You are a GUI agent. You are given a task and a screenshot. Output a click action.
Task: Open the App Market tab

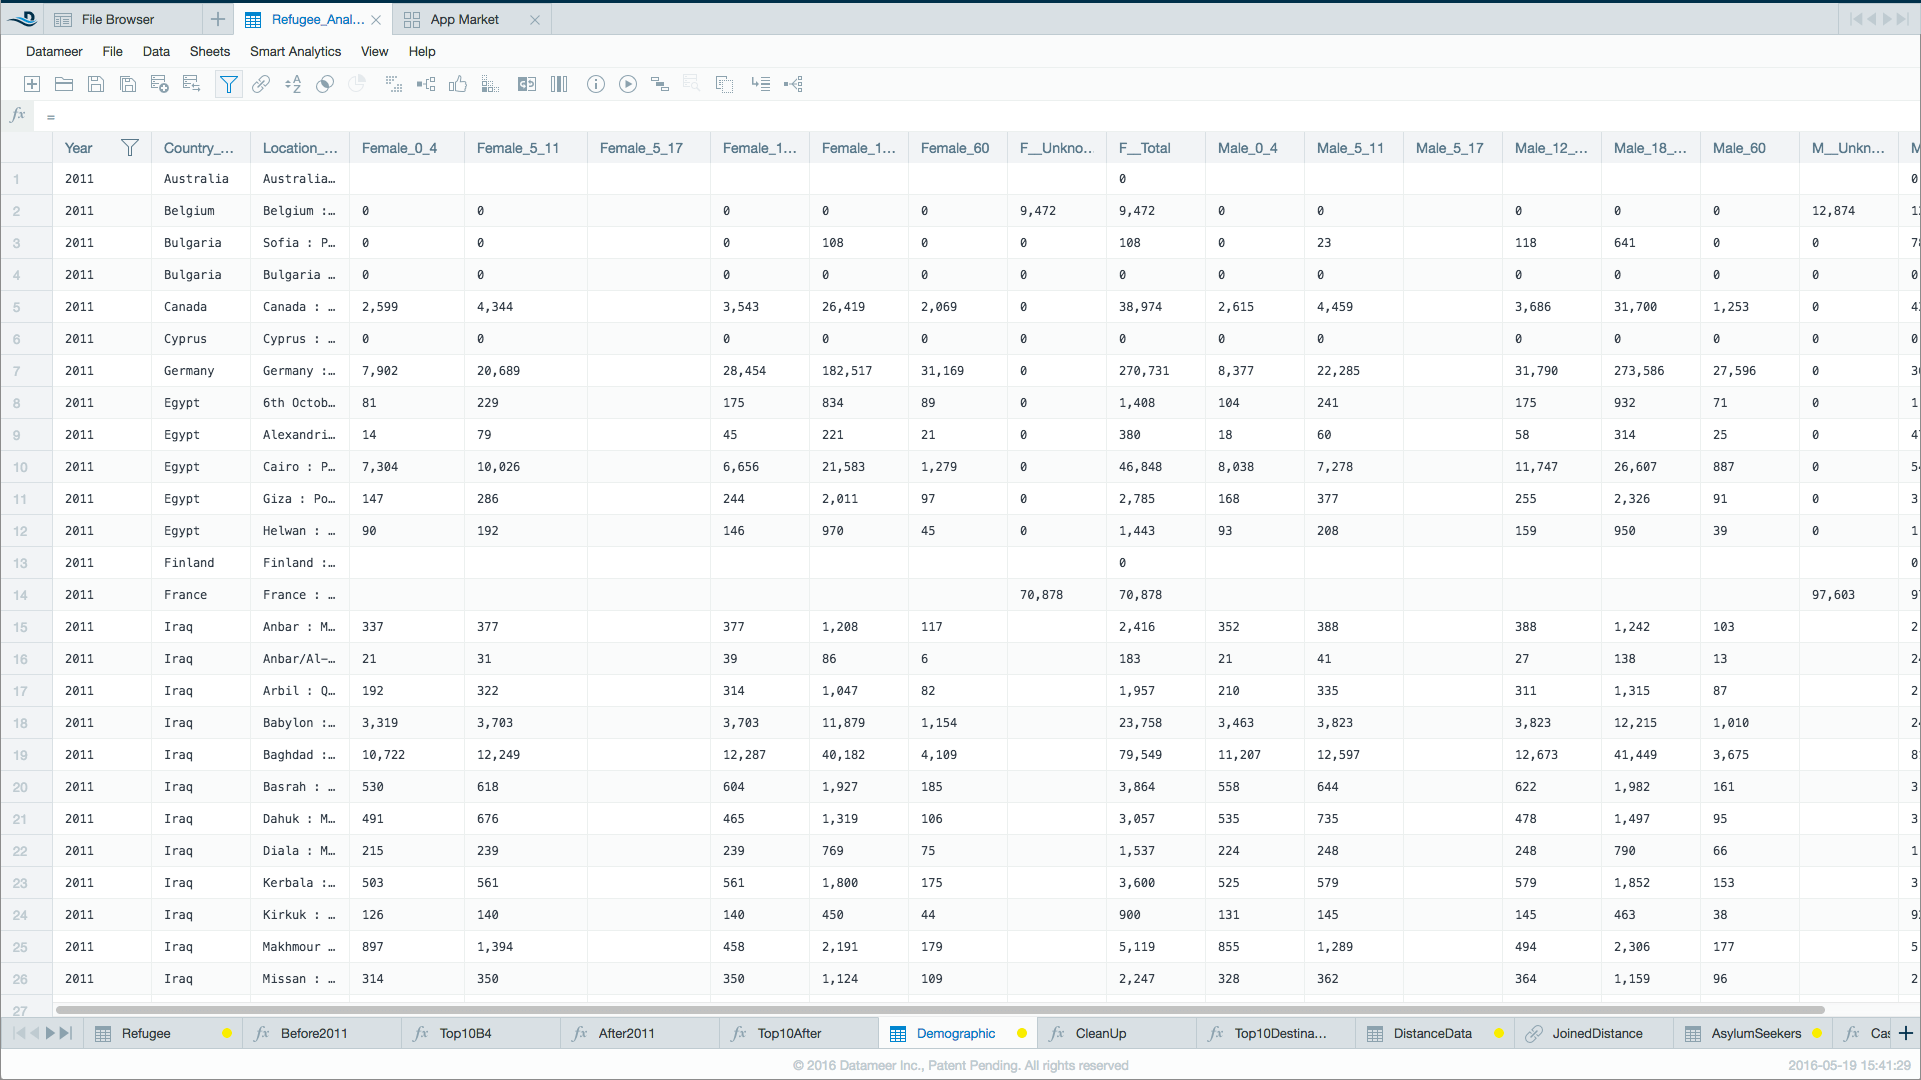click(x=464, y=19)
